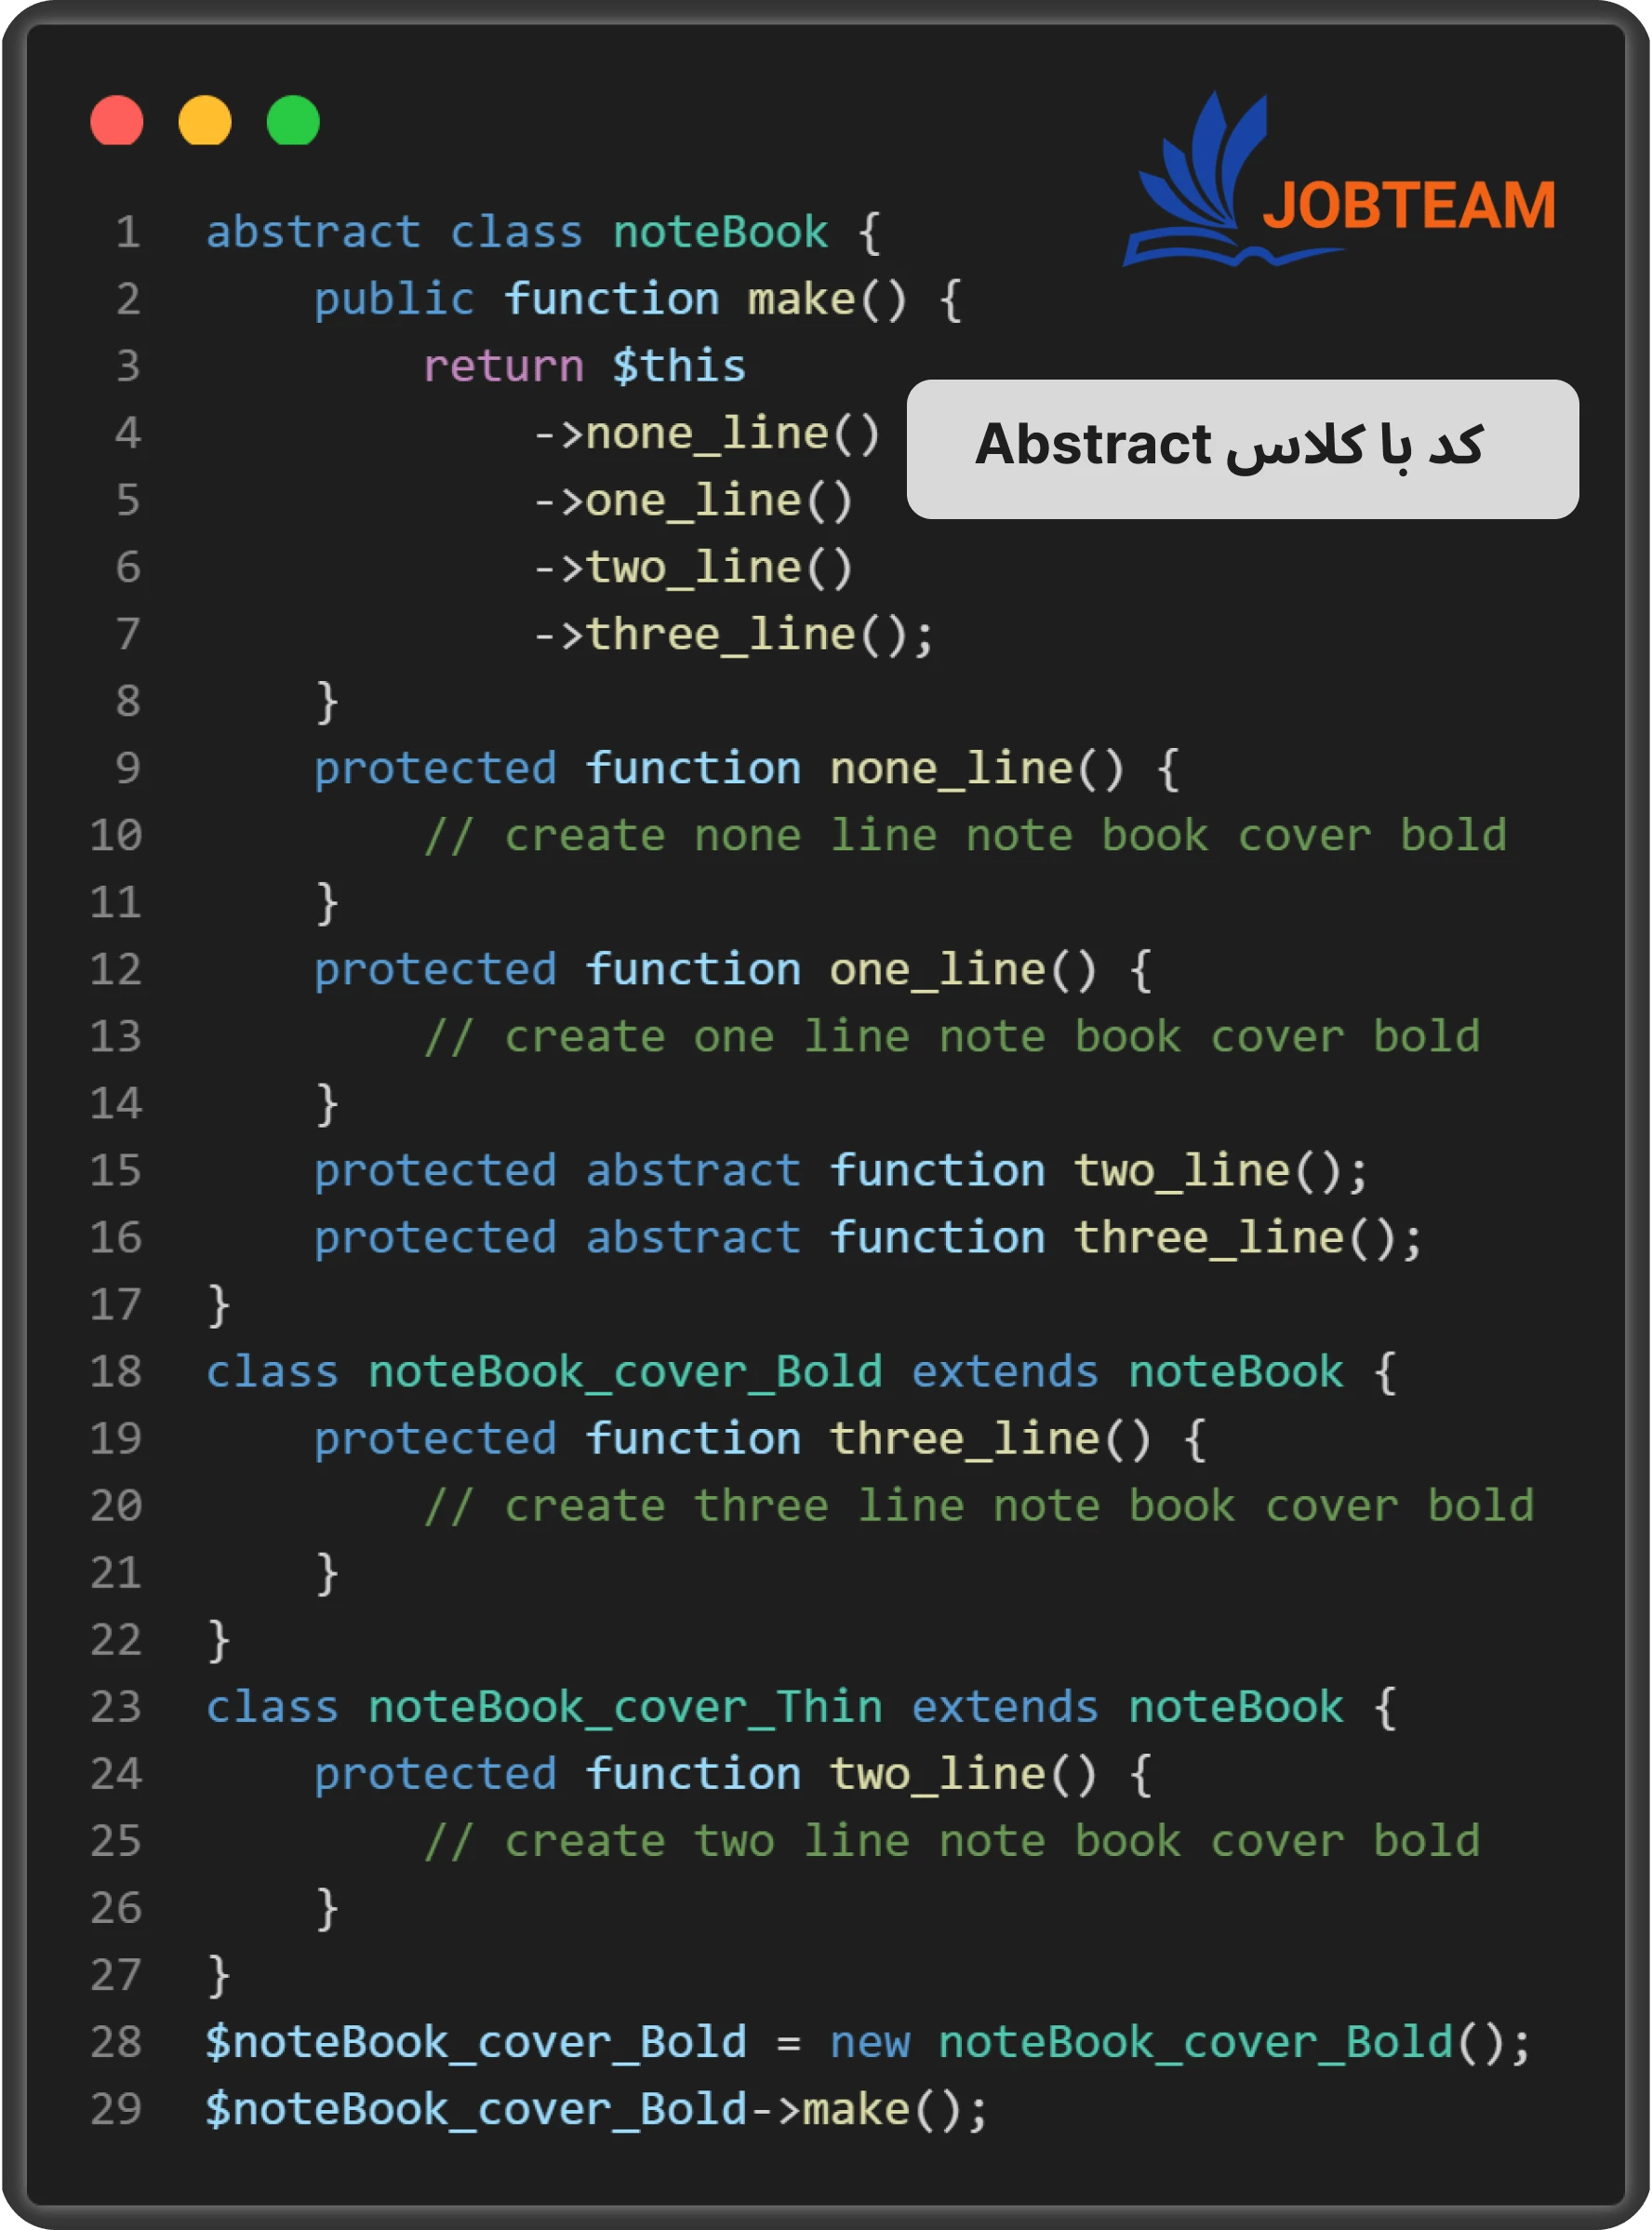Click 'abstract' keyword on line 15
Screen dimensions: 1652x2230
(693, 1170)
